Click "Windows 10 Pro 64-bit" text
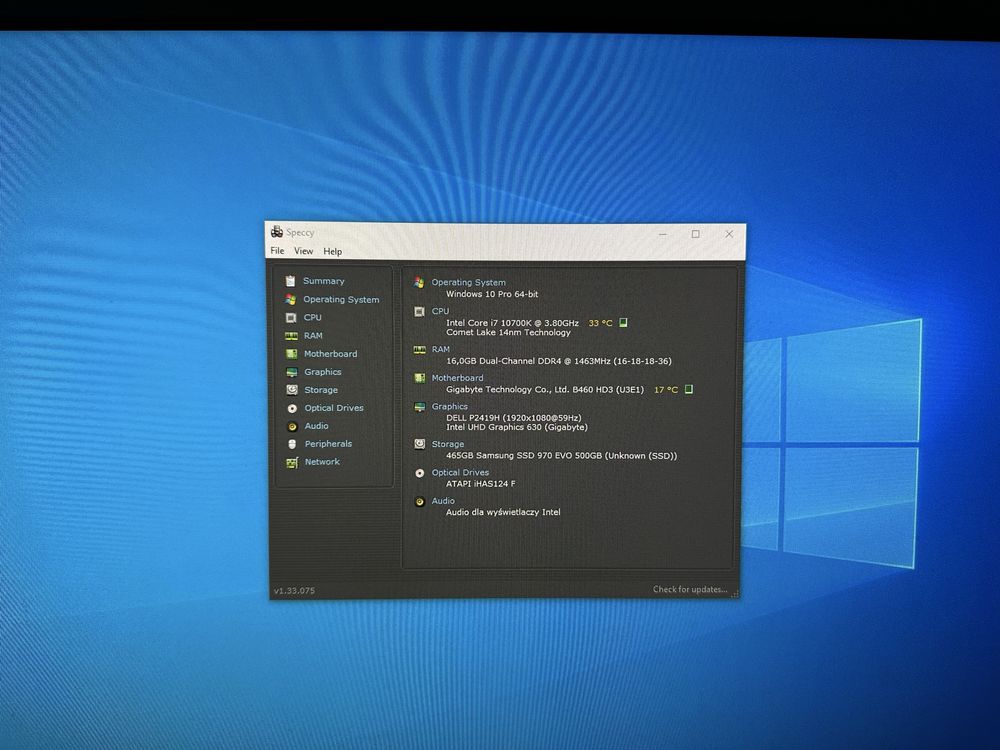 [492, 294]
